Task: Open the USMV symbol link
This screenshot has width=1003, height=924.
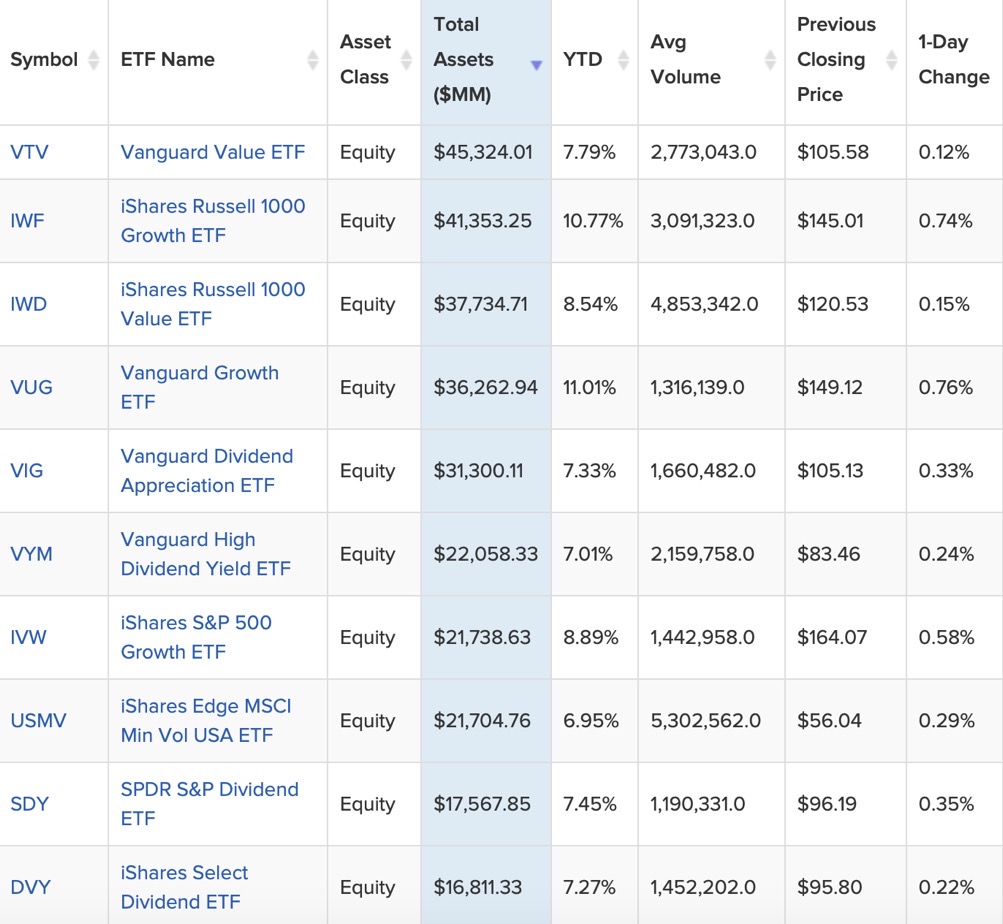Action: point(38,721)
